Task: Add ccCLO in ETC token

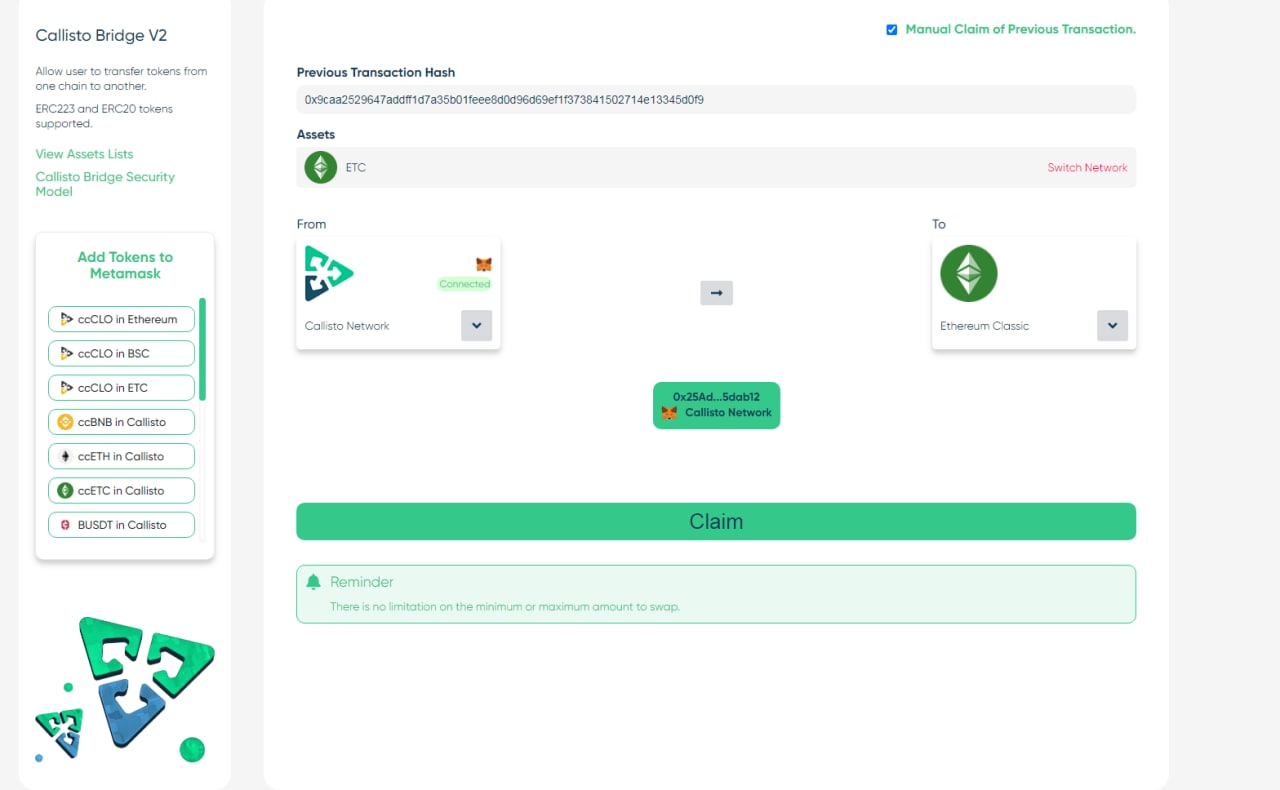Action: coord(121,387)
